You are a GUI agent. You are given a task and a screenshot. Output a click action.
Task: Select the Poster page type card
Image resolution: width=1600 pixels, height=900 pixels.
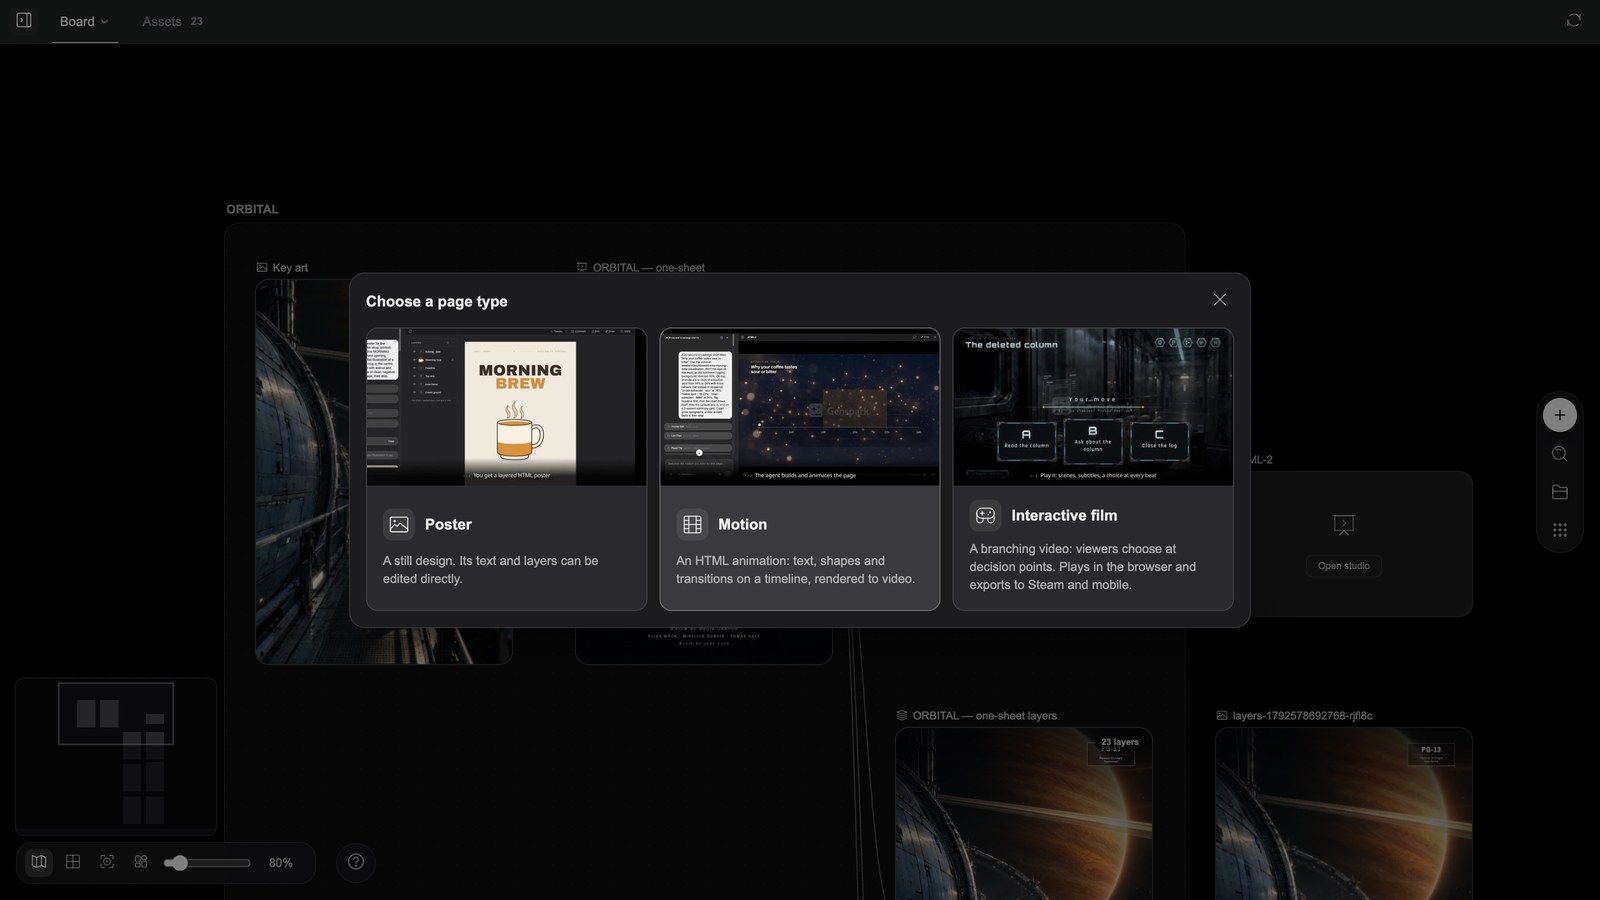tap(506, 469)
